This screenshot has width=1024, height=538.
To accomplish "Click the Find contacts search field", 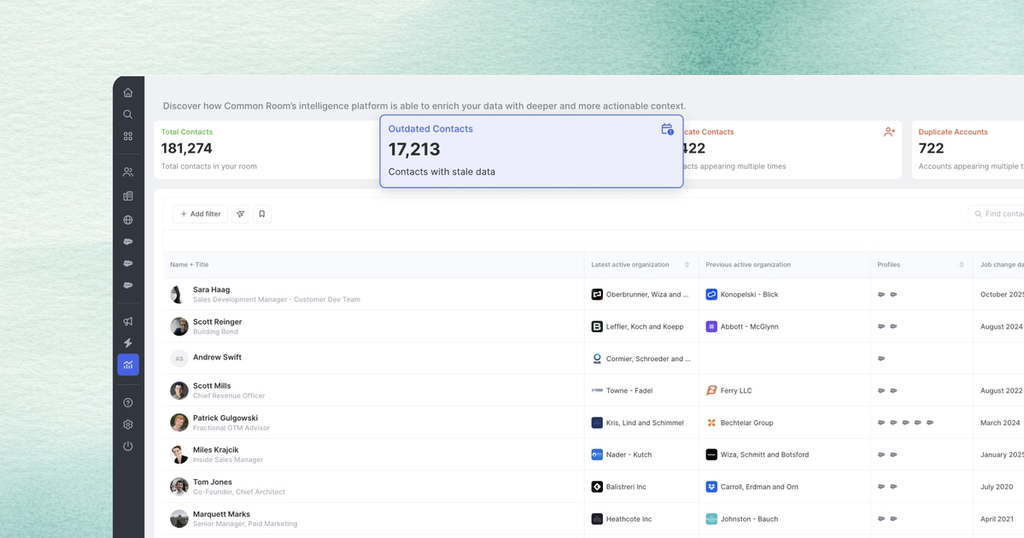I will (x=996, y=214).
